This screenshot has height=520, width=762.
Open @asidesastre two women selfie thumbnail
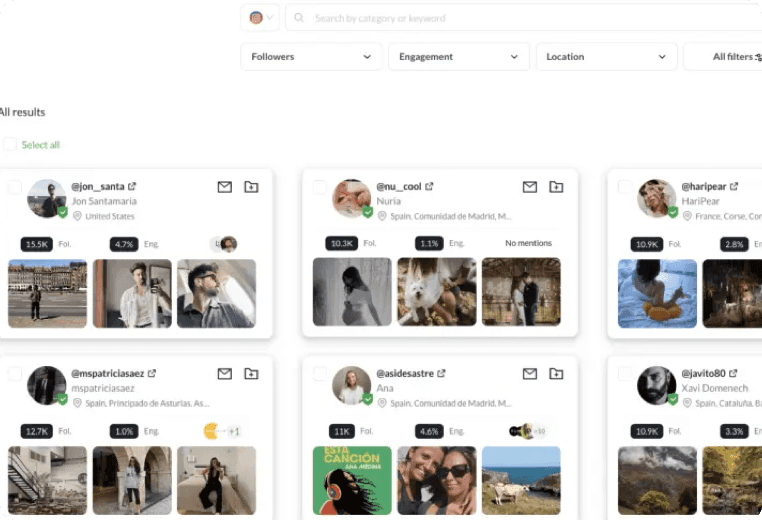pyautogui.click(x=437, y=480)
